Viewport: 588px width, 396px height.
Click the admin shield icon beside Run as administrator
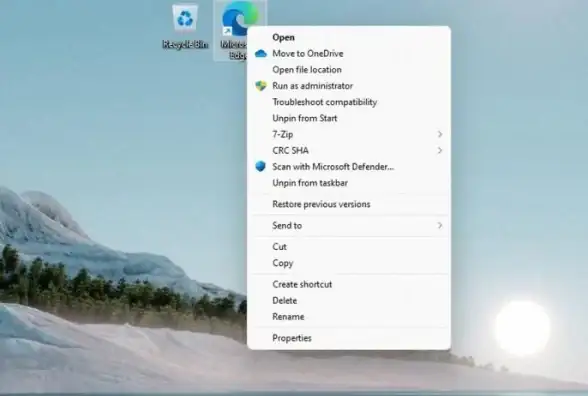(261, 86)
